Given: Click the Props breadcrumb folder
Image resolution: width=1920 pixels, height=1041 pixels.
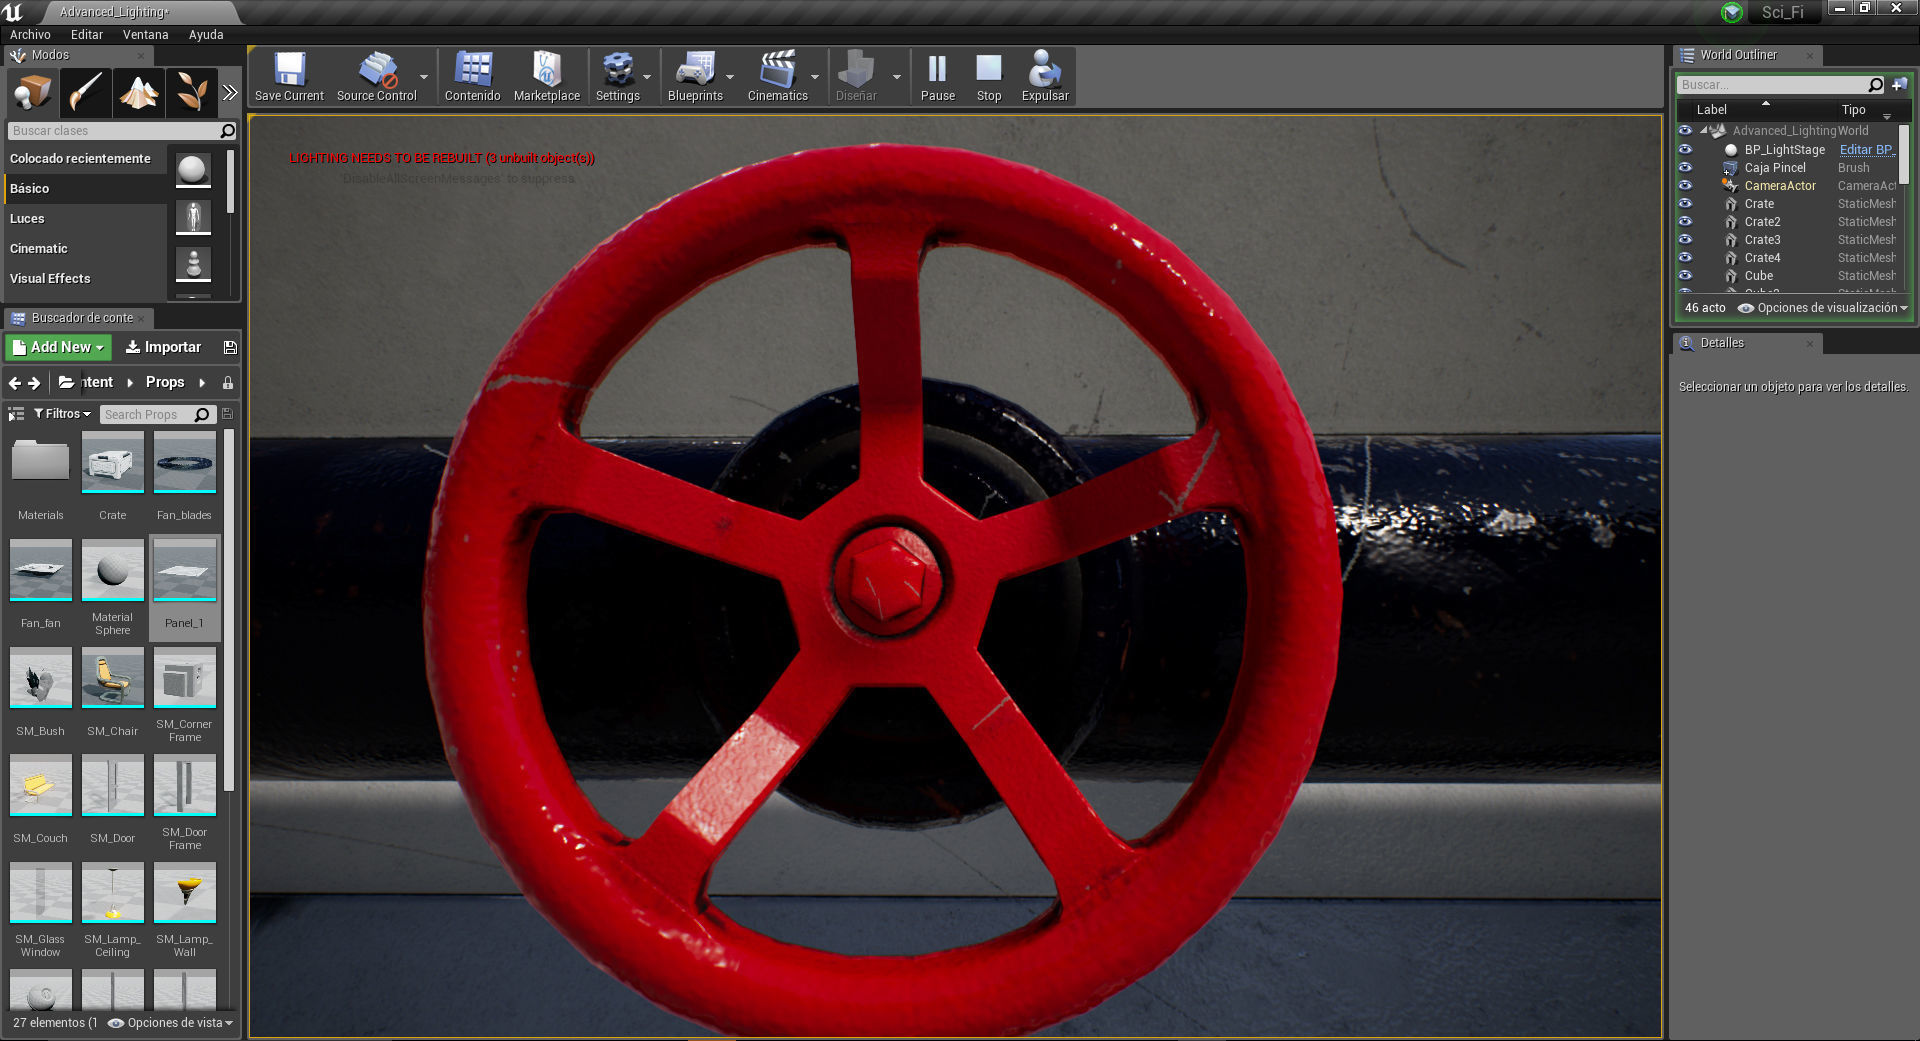Looking at the screenshot, I should point(165,382).
